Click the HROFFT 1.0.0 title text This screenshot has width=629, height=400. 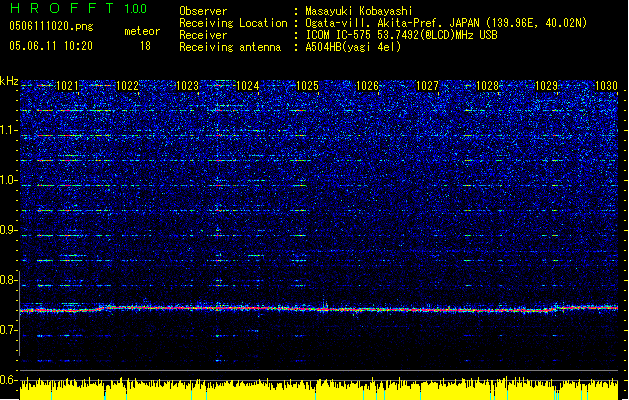[78, 8]
